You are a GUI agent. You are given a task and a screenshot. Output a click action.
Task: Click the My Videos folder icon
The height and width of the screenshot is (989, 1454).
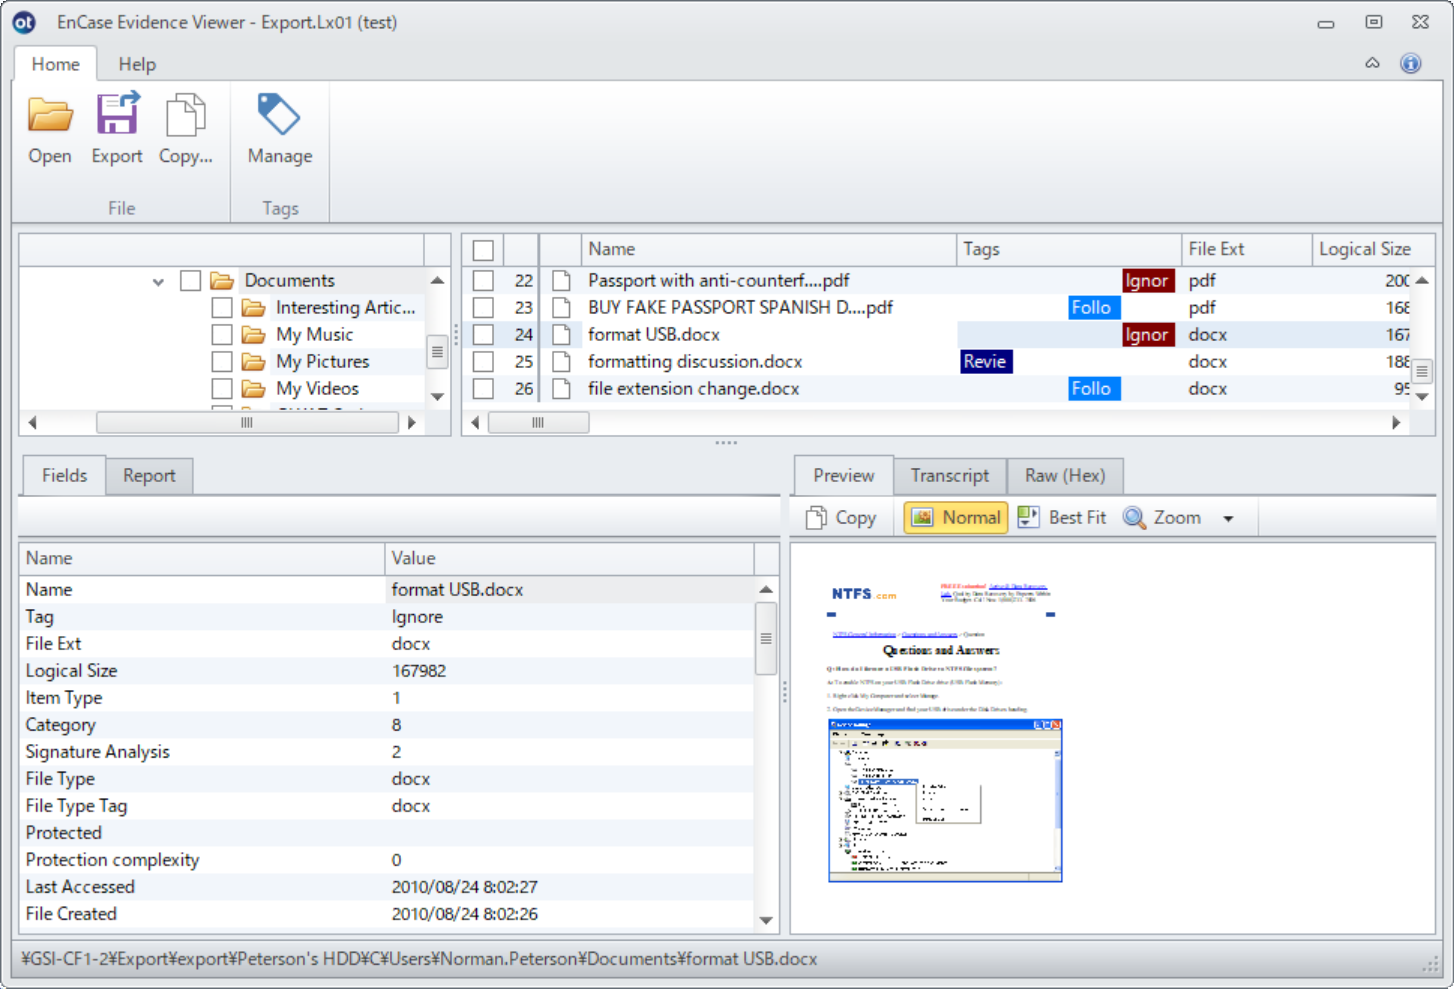click(254, 388)
